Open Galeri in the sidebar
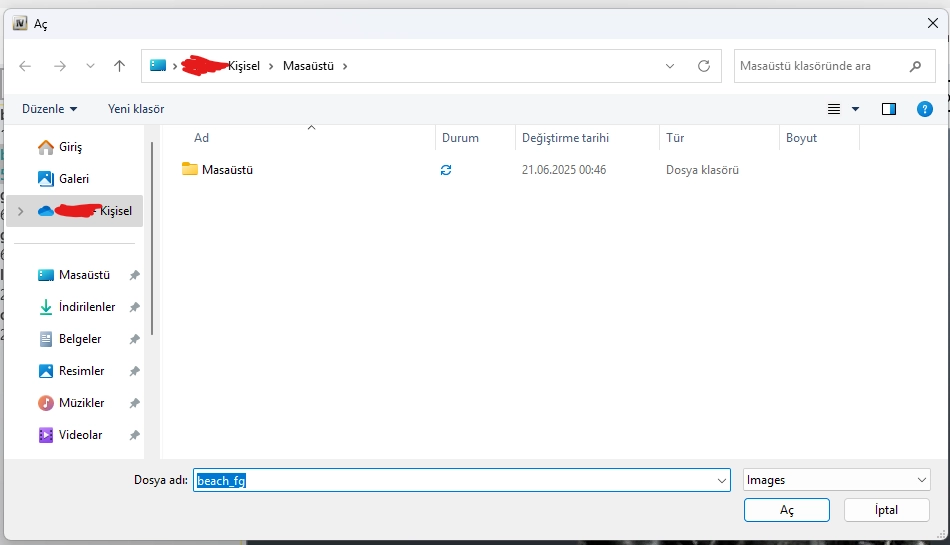Image resolution: width=950 pixels, height=545 pixels. point(75,179)
